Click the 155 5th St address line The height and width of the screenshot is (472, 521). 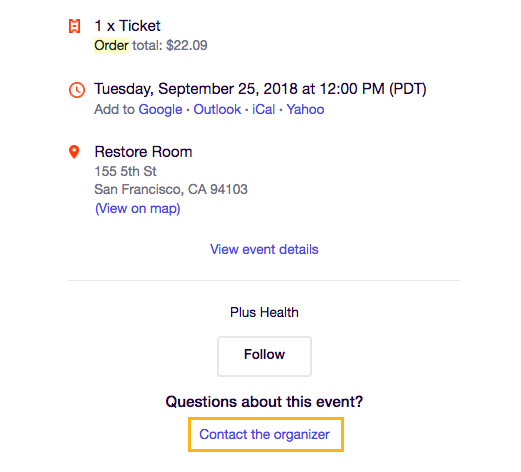[125, 171]
